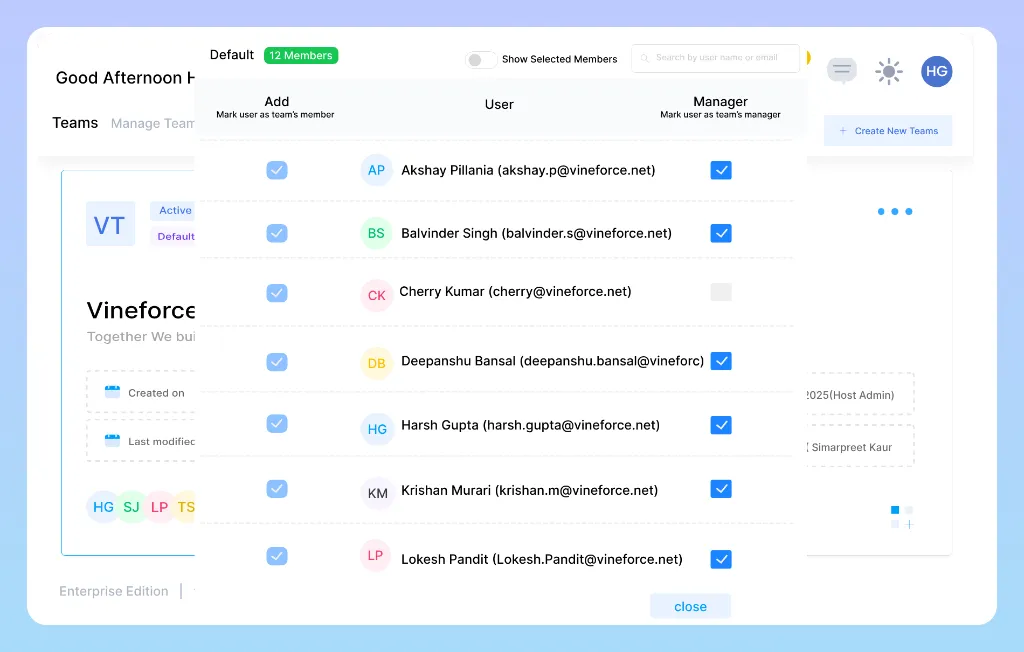This screenshot has width=1024, height=652.
Task: Click the grid plus icon on team card
Action: [x=902, y=517]
